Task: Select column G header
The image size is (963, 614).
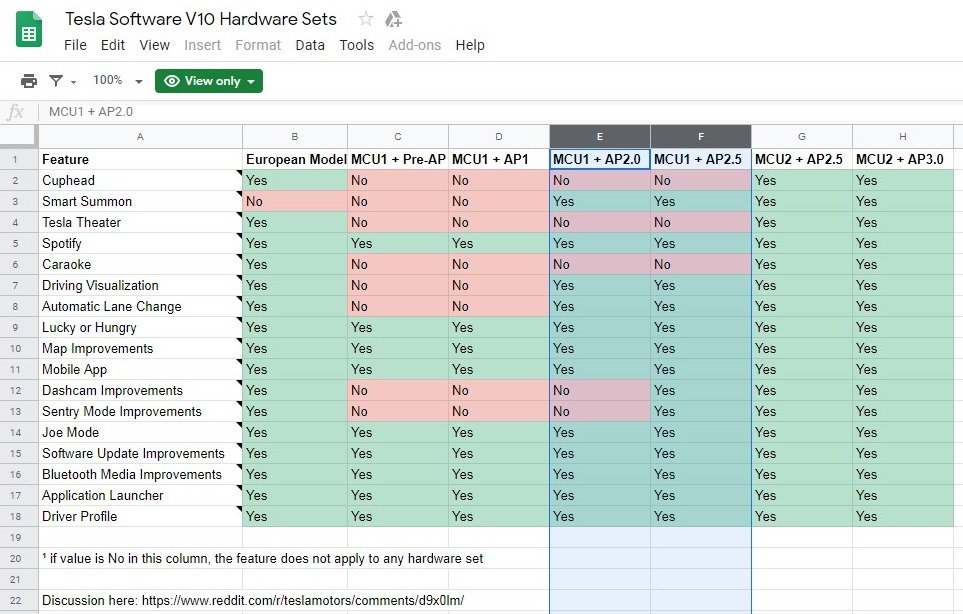Action: click(x=801, y=136)
